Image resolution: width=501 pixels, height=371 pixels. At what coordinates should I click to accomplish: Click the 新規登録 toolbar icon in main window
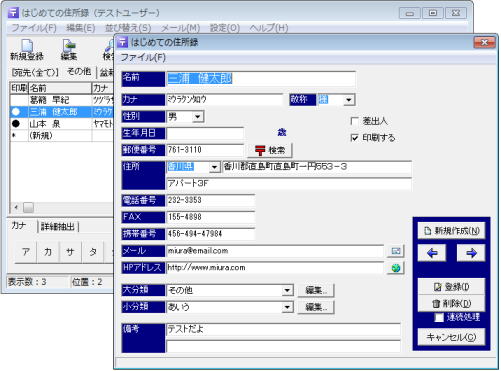point(27,49)
